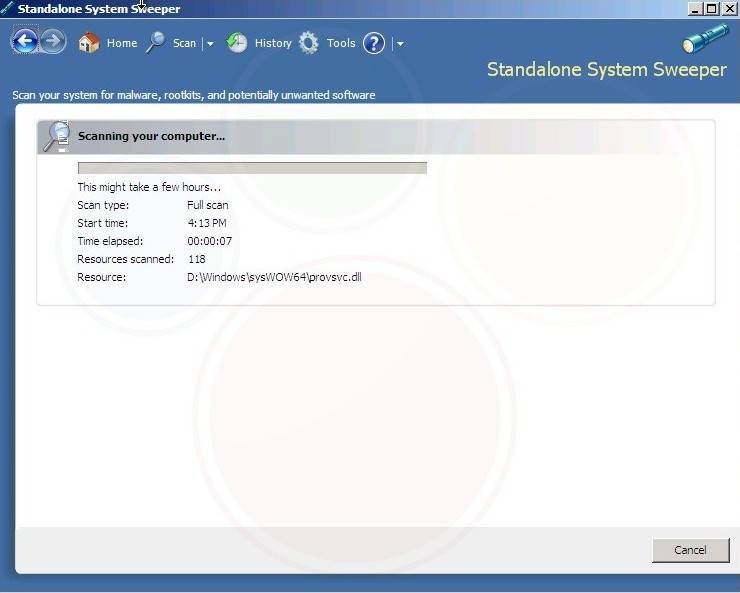This screenshot has width=740, height=593.
Task: Close the Standalone System Sweeper window
Action: pyautogui.click(x=729, y=8)
